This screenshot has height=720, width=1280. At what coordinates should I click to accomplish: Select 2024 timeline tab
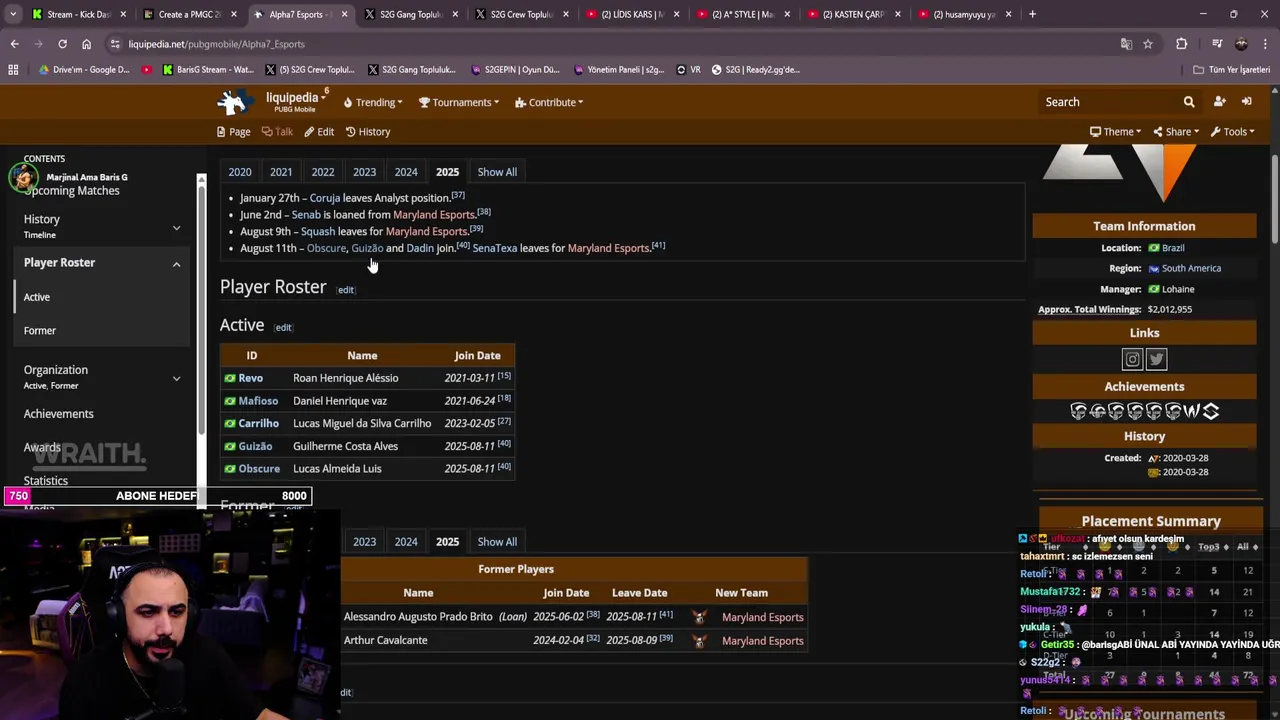pos(406,172)
